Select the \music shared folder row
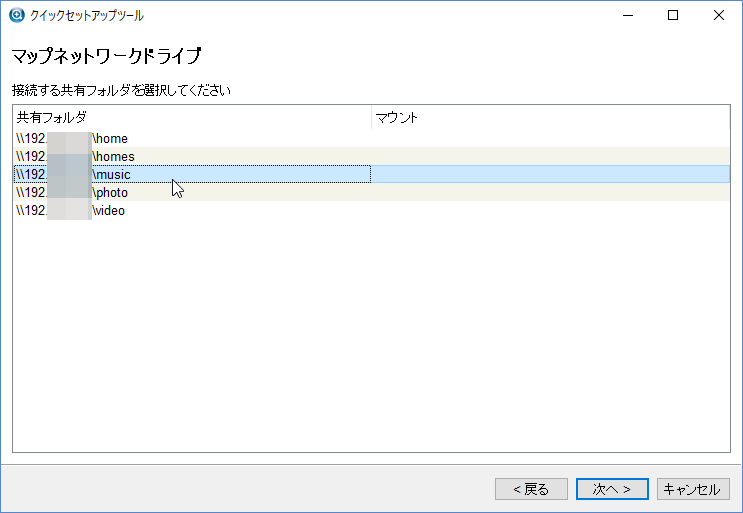Image resolution: width=743 pixels, height=513 pixels. tap(372, 174)
